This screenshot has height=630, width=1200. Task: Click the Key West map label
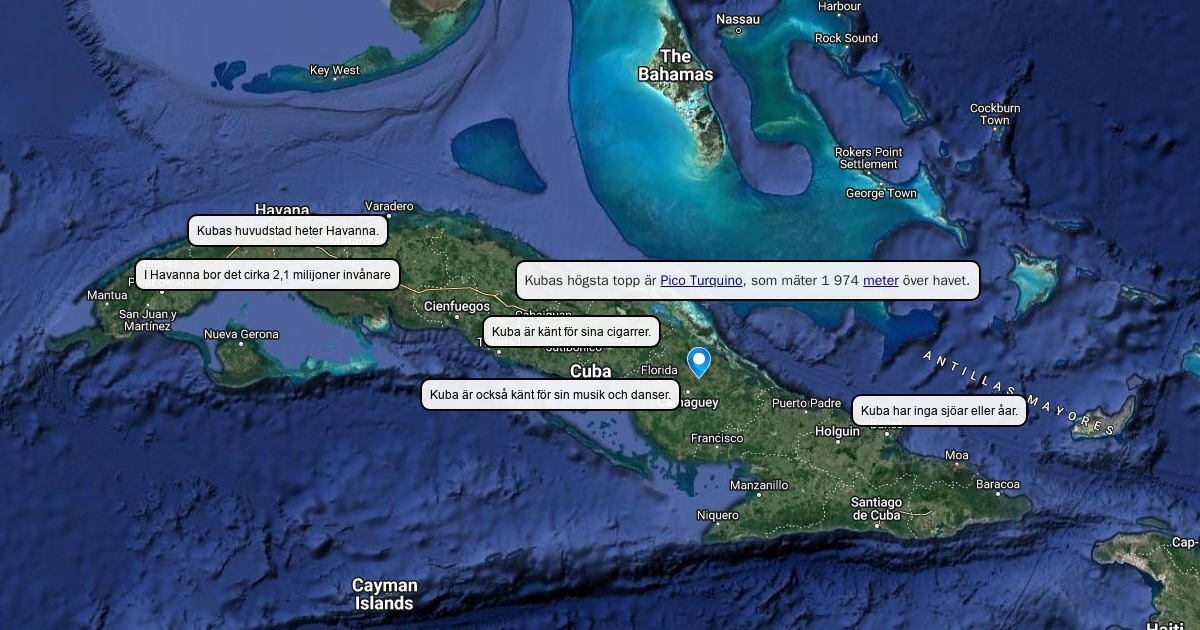click(334, 71)
